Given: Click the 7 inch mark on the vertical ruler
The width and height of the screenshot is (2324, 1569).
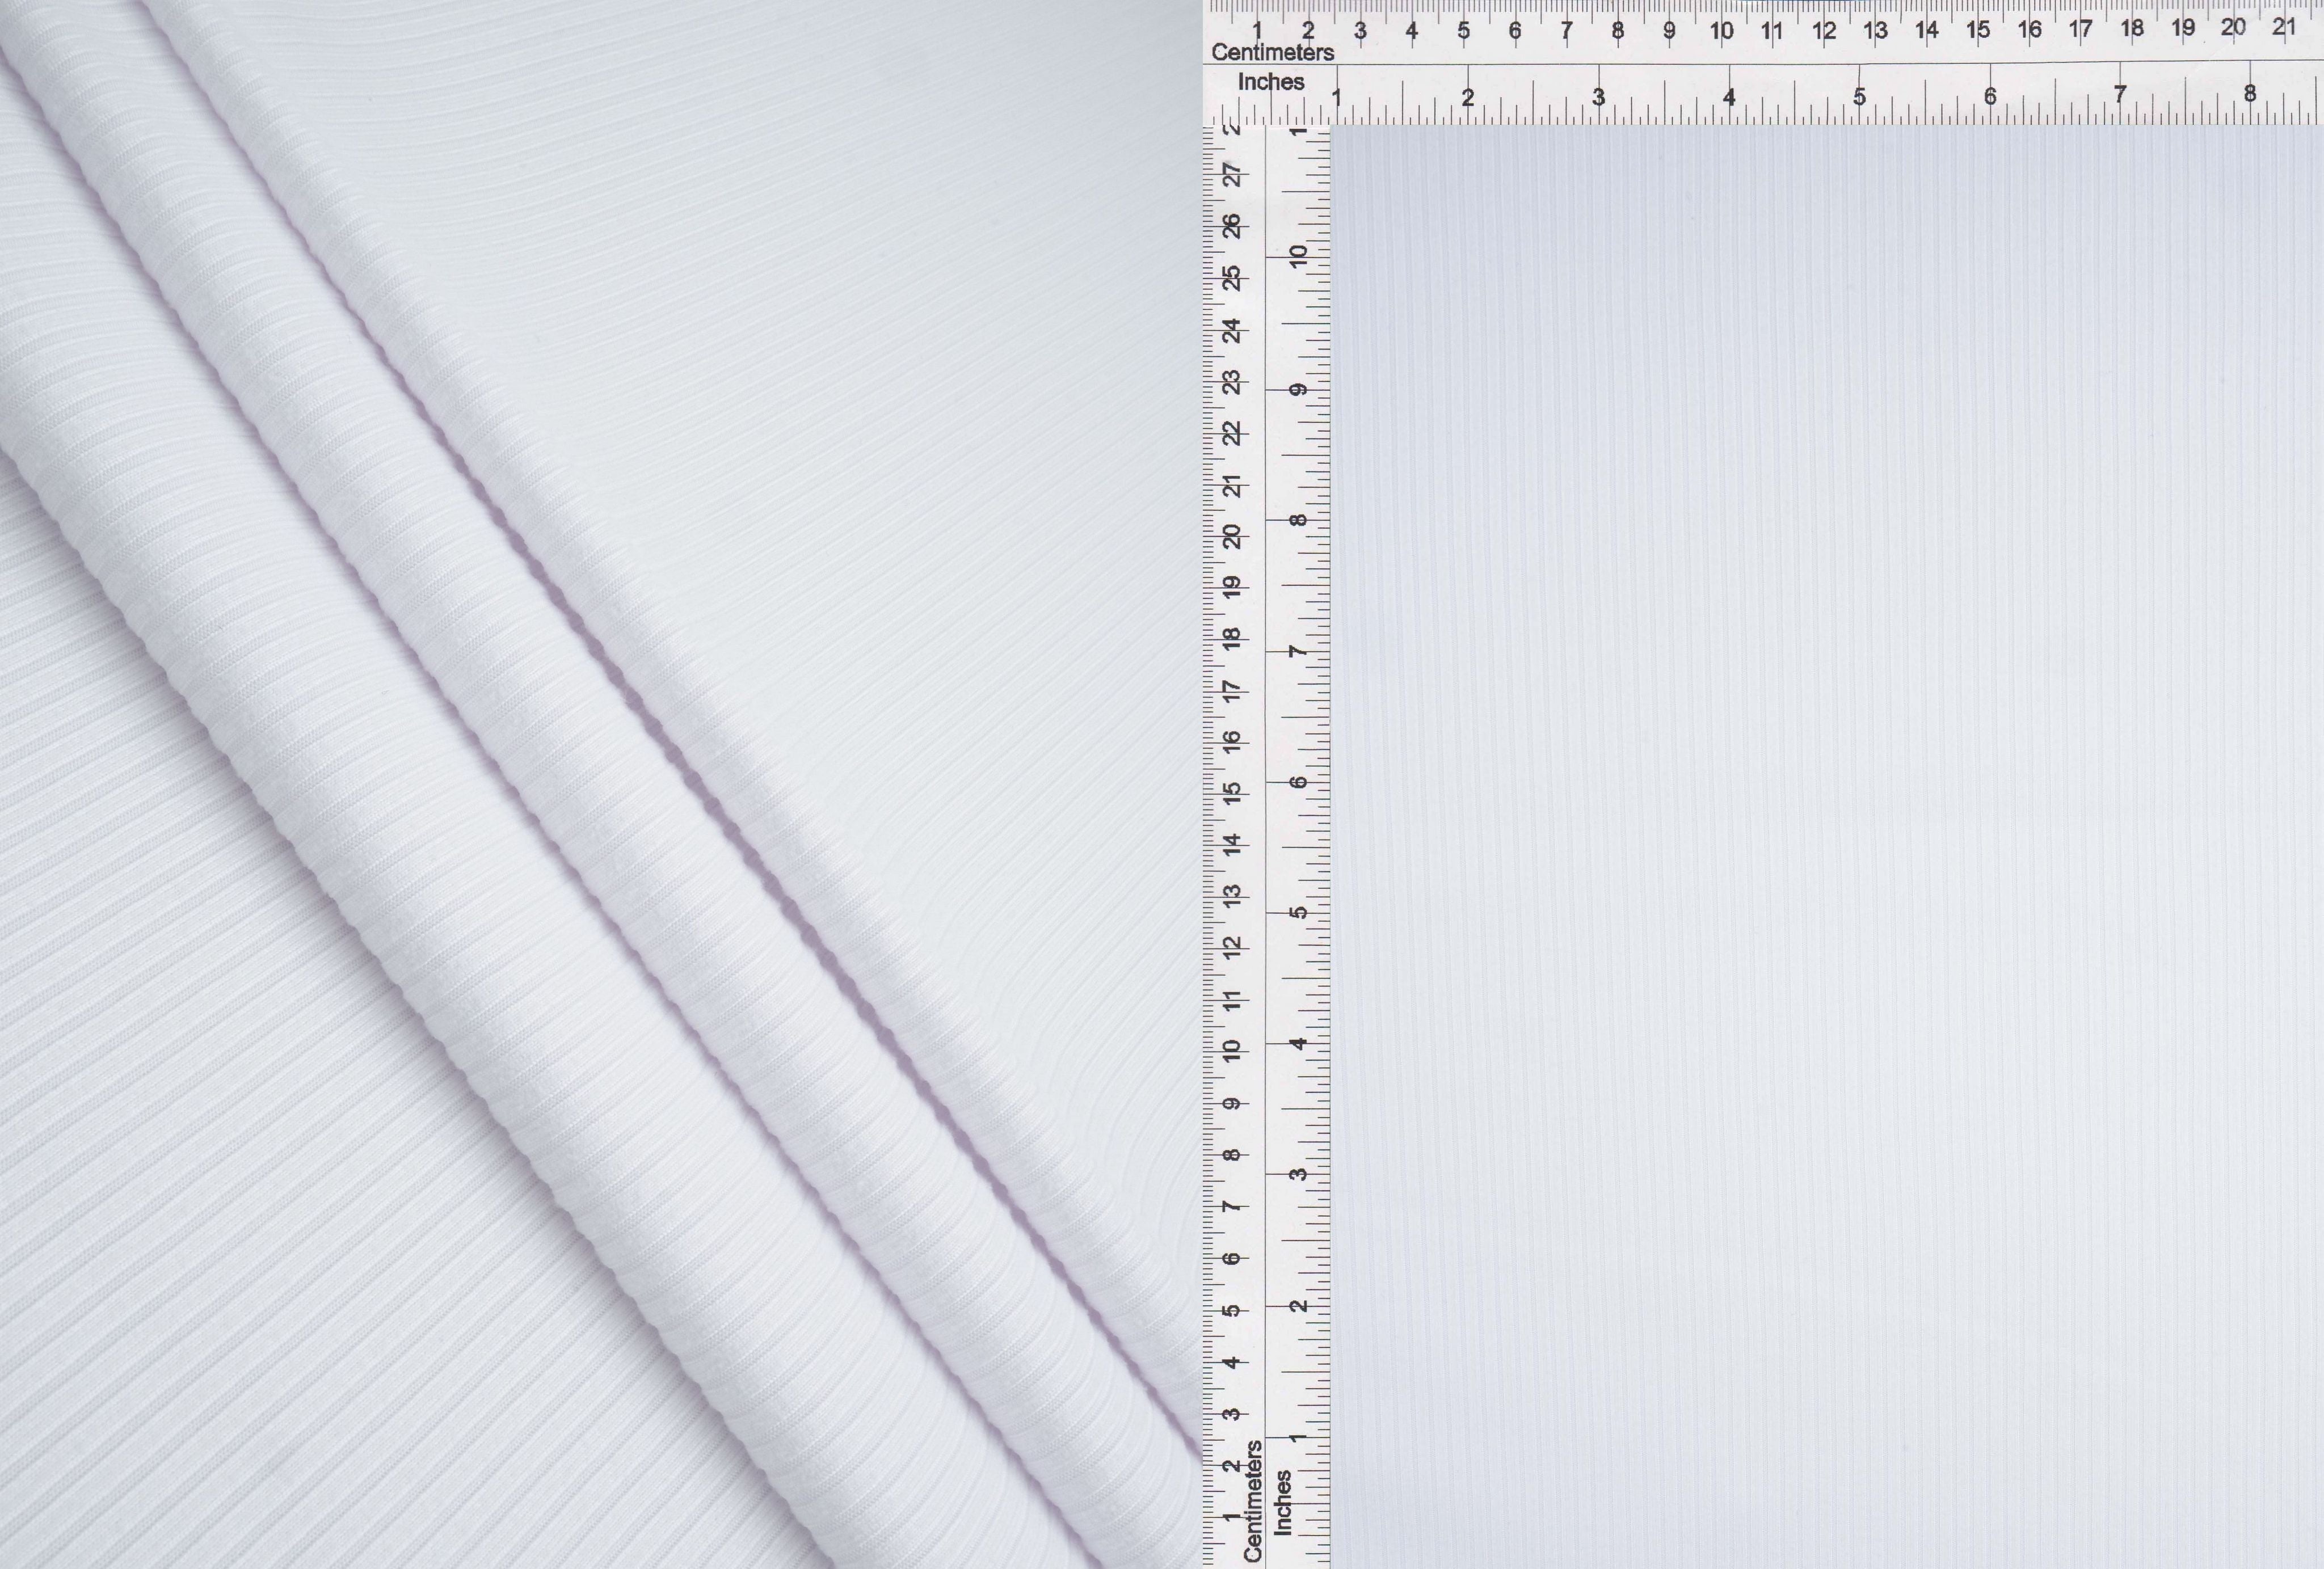Looking at the screenshot, I should [x=1298, y=651].
